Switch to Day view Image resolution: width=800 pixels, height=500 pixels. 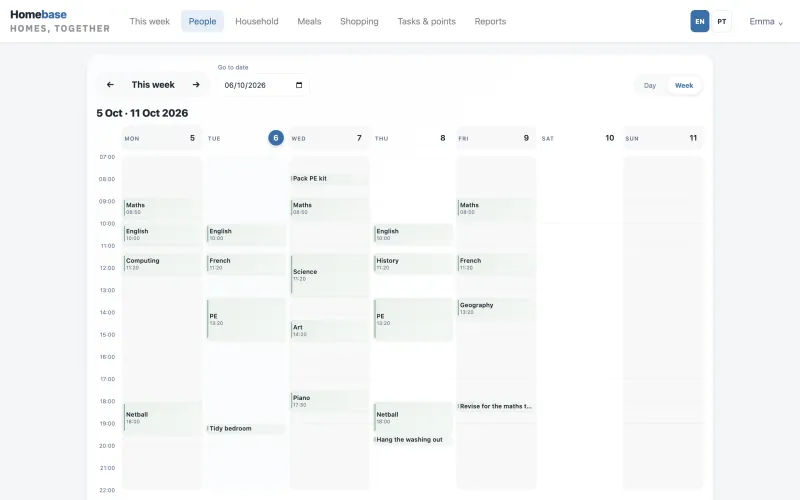tap(649, 85)
